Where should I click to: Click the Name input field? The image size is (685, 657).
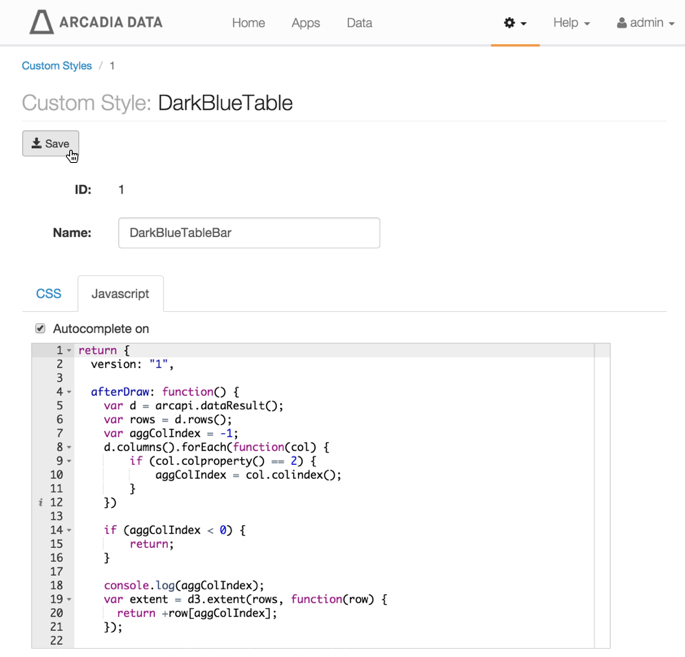pos(249,233)
